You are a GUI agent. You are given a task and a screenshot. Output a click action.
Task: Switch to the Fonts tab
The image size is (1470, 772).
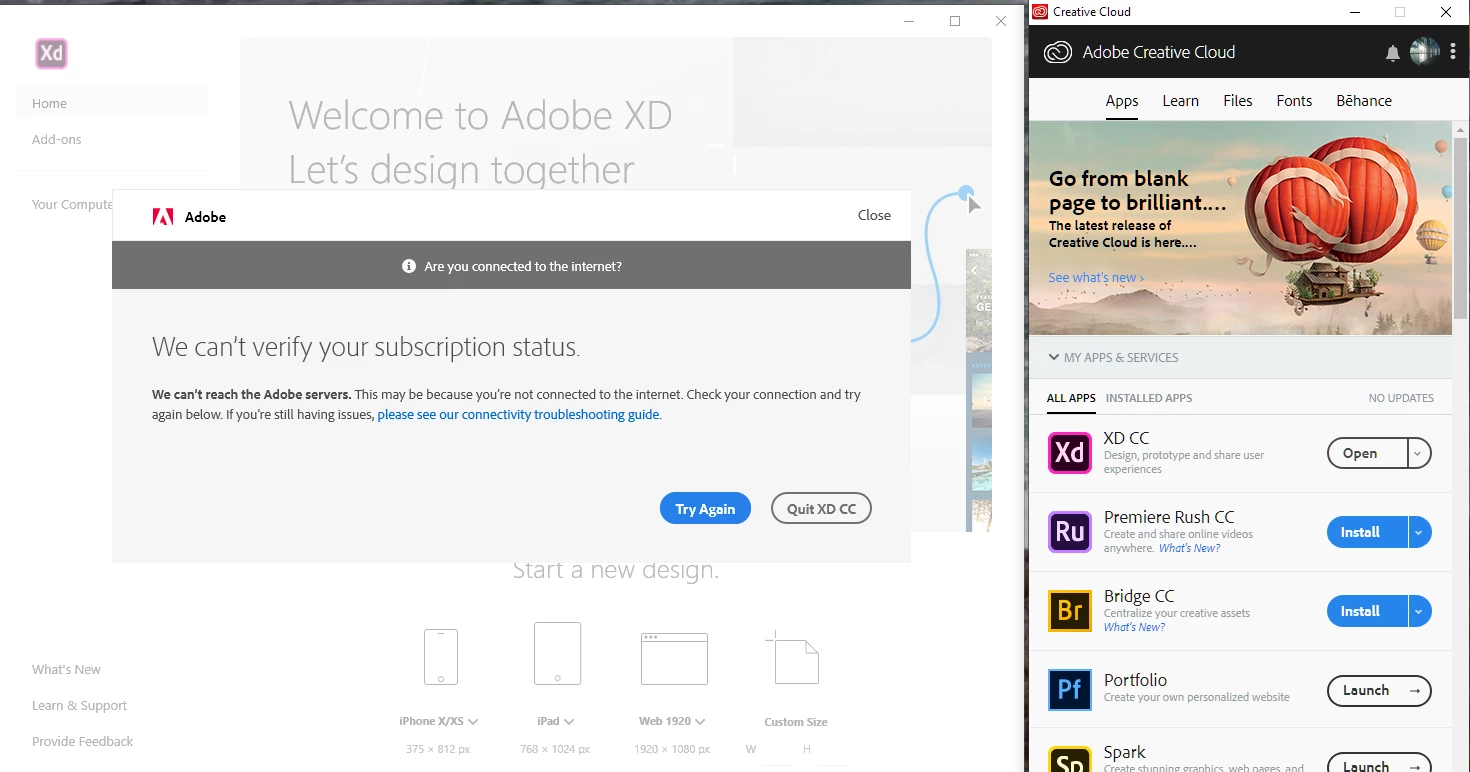[1294, 101]
